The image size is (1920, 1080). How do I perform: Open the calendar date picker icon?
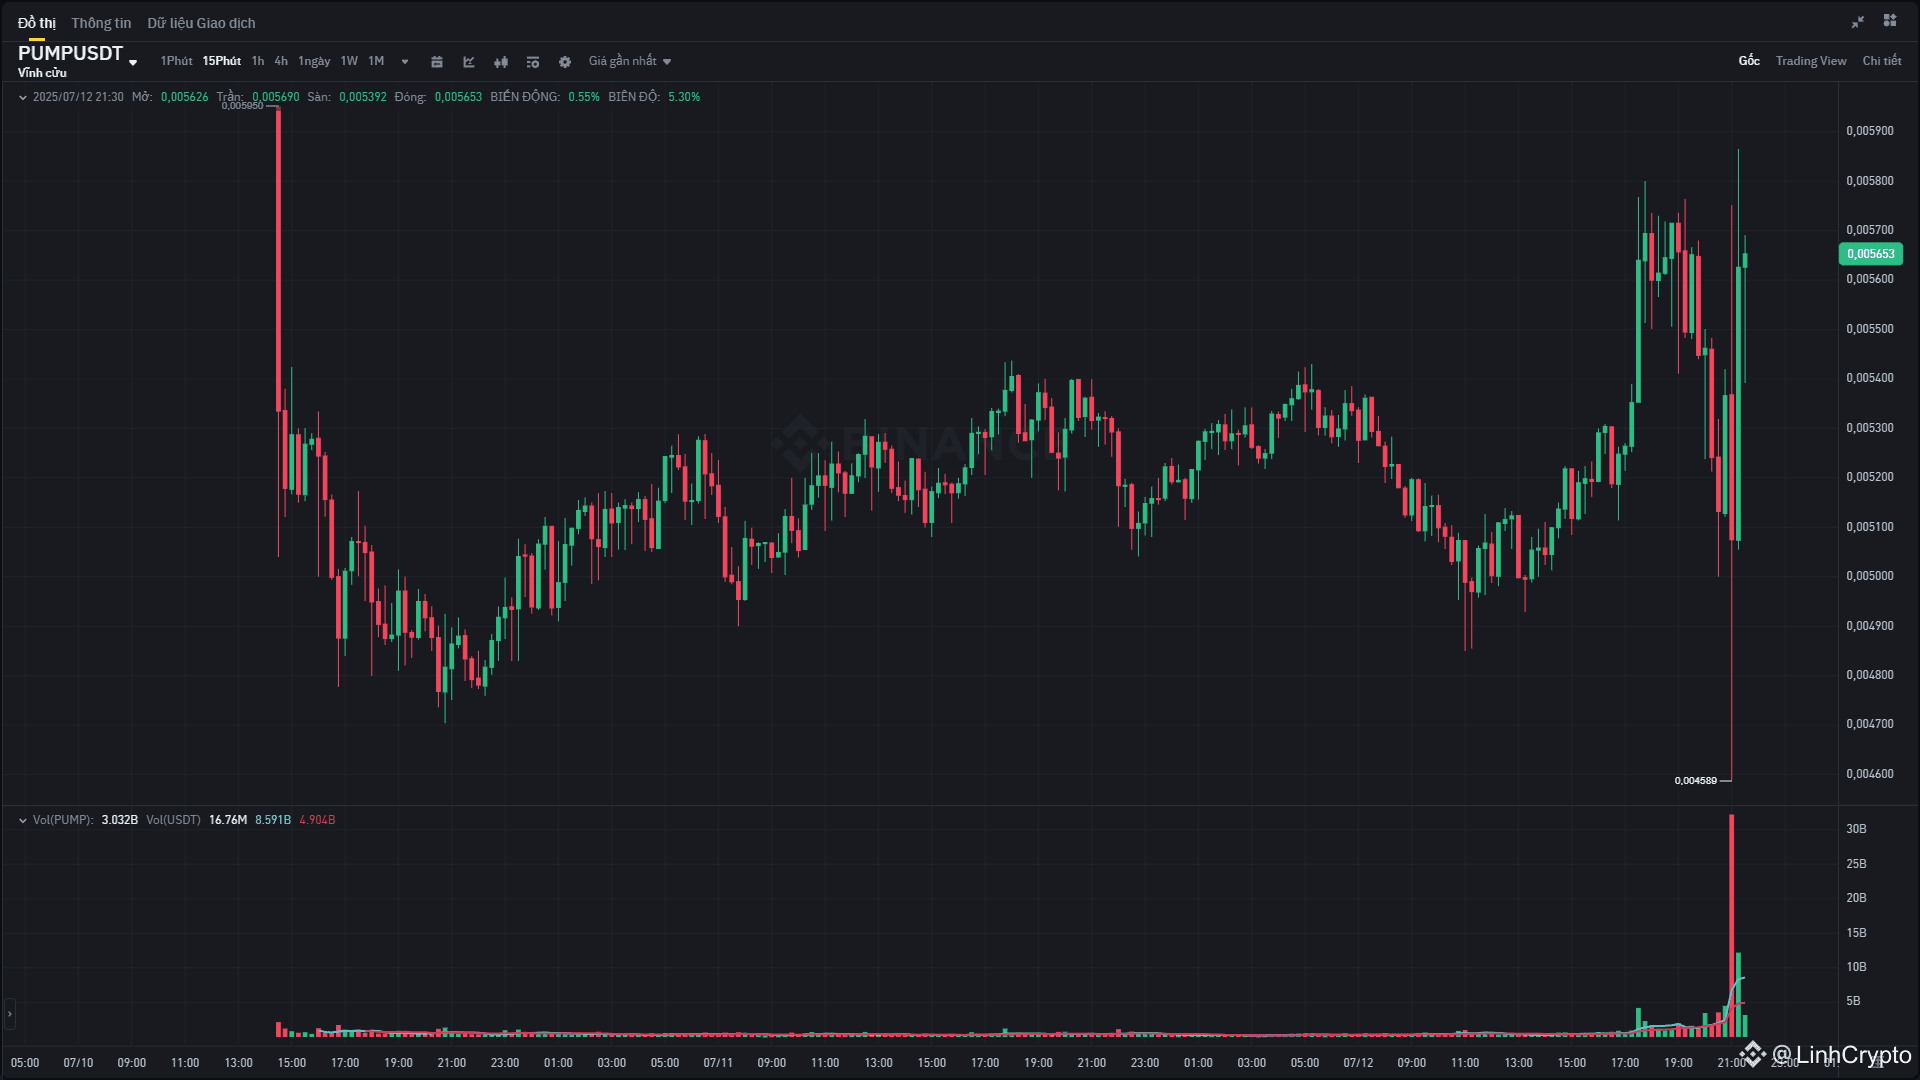click(x=437, y=62)
